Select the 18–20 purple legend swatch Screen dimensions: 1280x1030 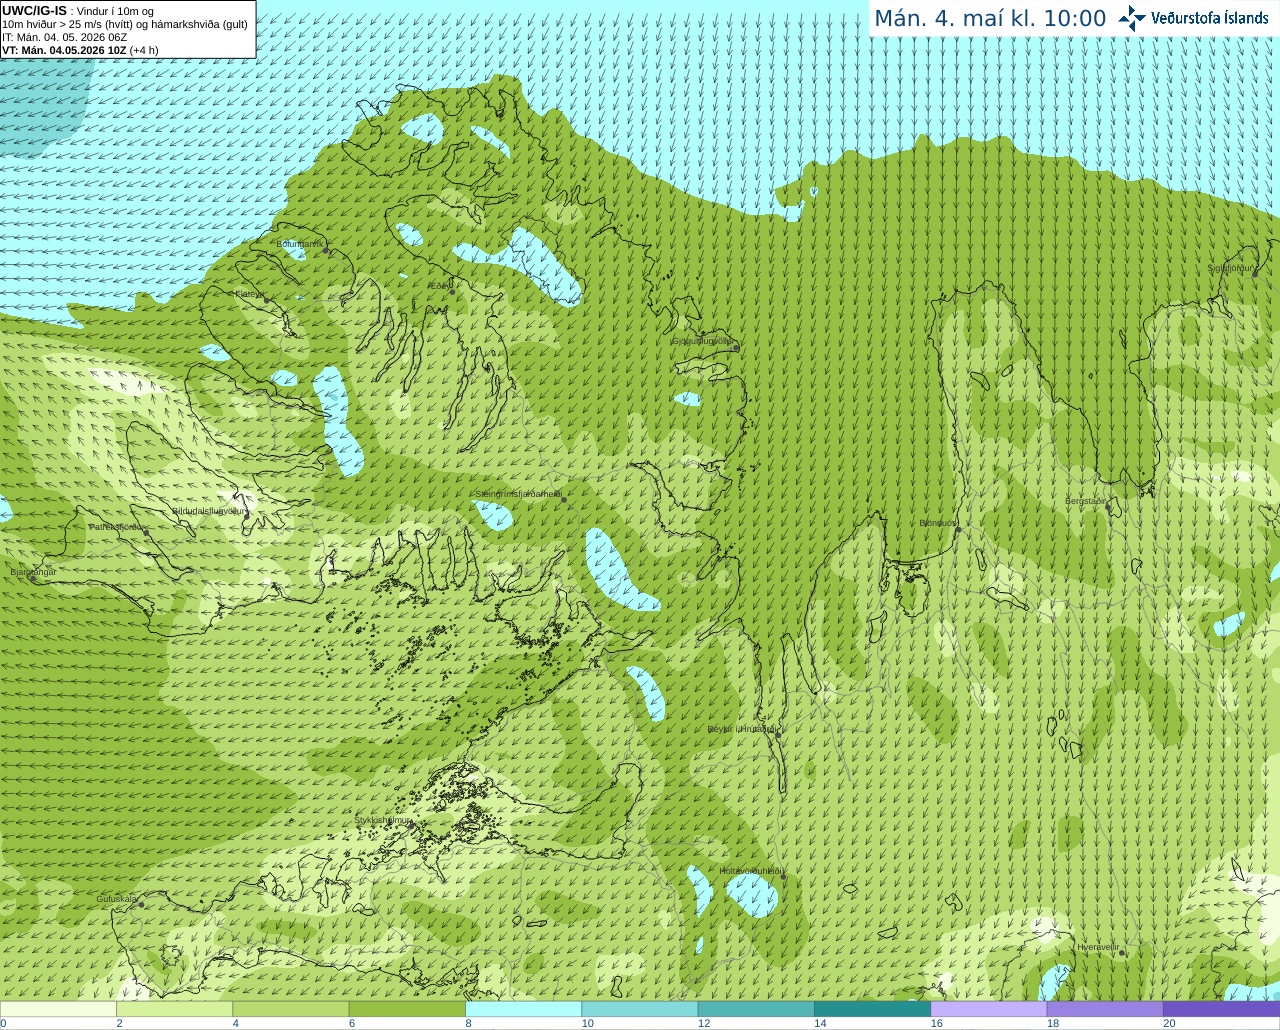click(x=1104, y=1009)
